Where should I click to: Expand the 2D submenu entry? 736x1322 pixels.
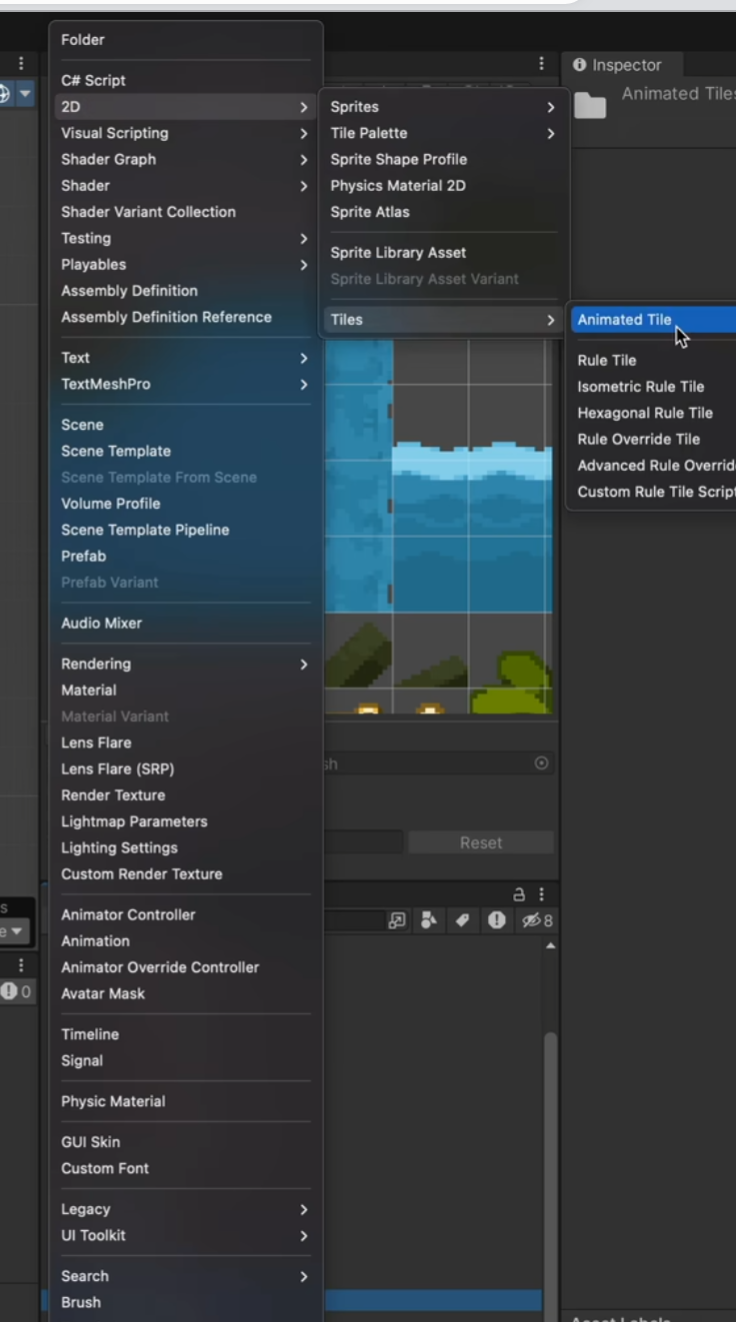pyautogui.click(x=186, y=107)
